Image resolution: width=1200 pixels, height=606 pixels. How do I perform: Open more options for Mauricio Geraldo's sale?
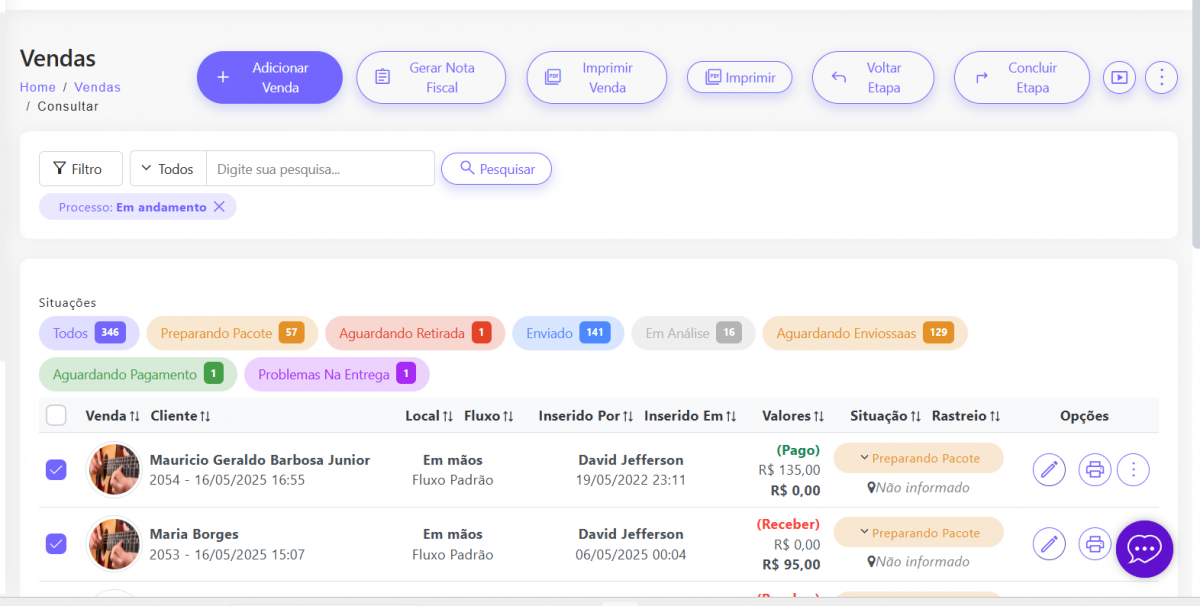pyautogui.click(x=1133, y=469)
